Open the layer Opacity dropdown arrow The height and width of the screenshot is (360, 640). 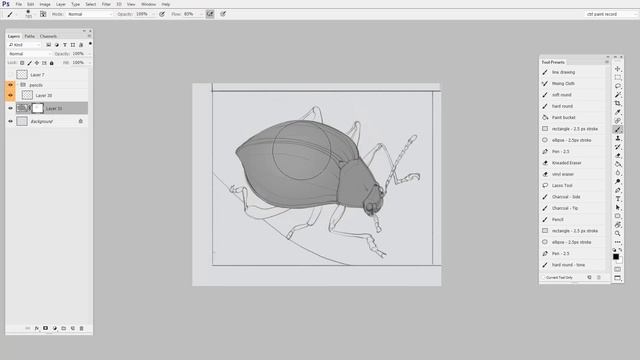point(89,53)
